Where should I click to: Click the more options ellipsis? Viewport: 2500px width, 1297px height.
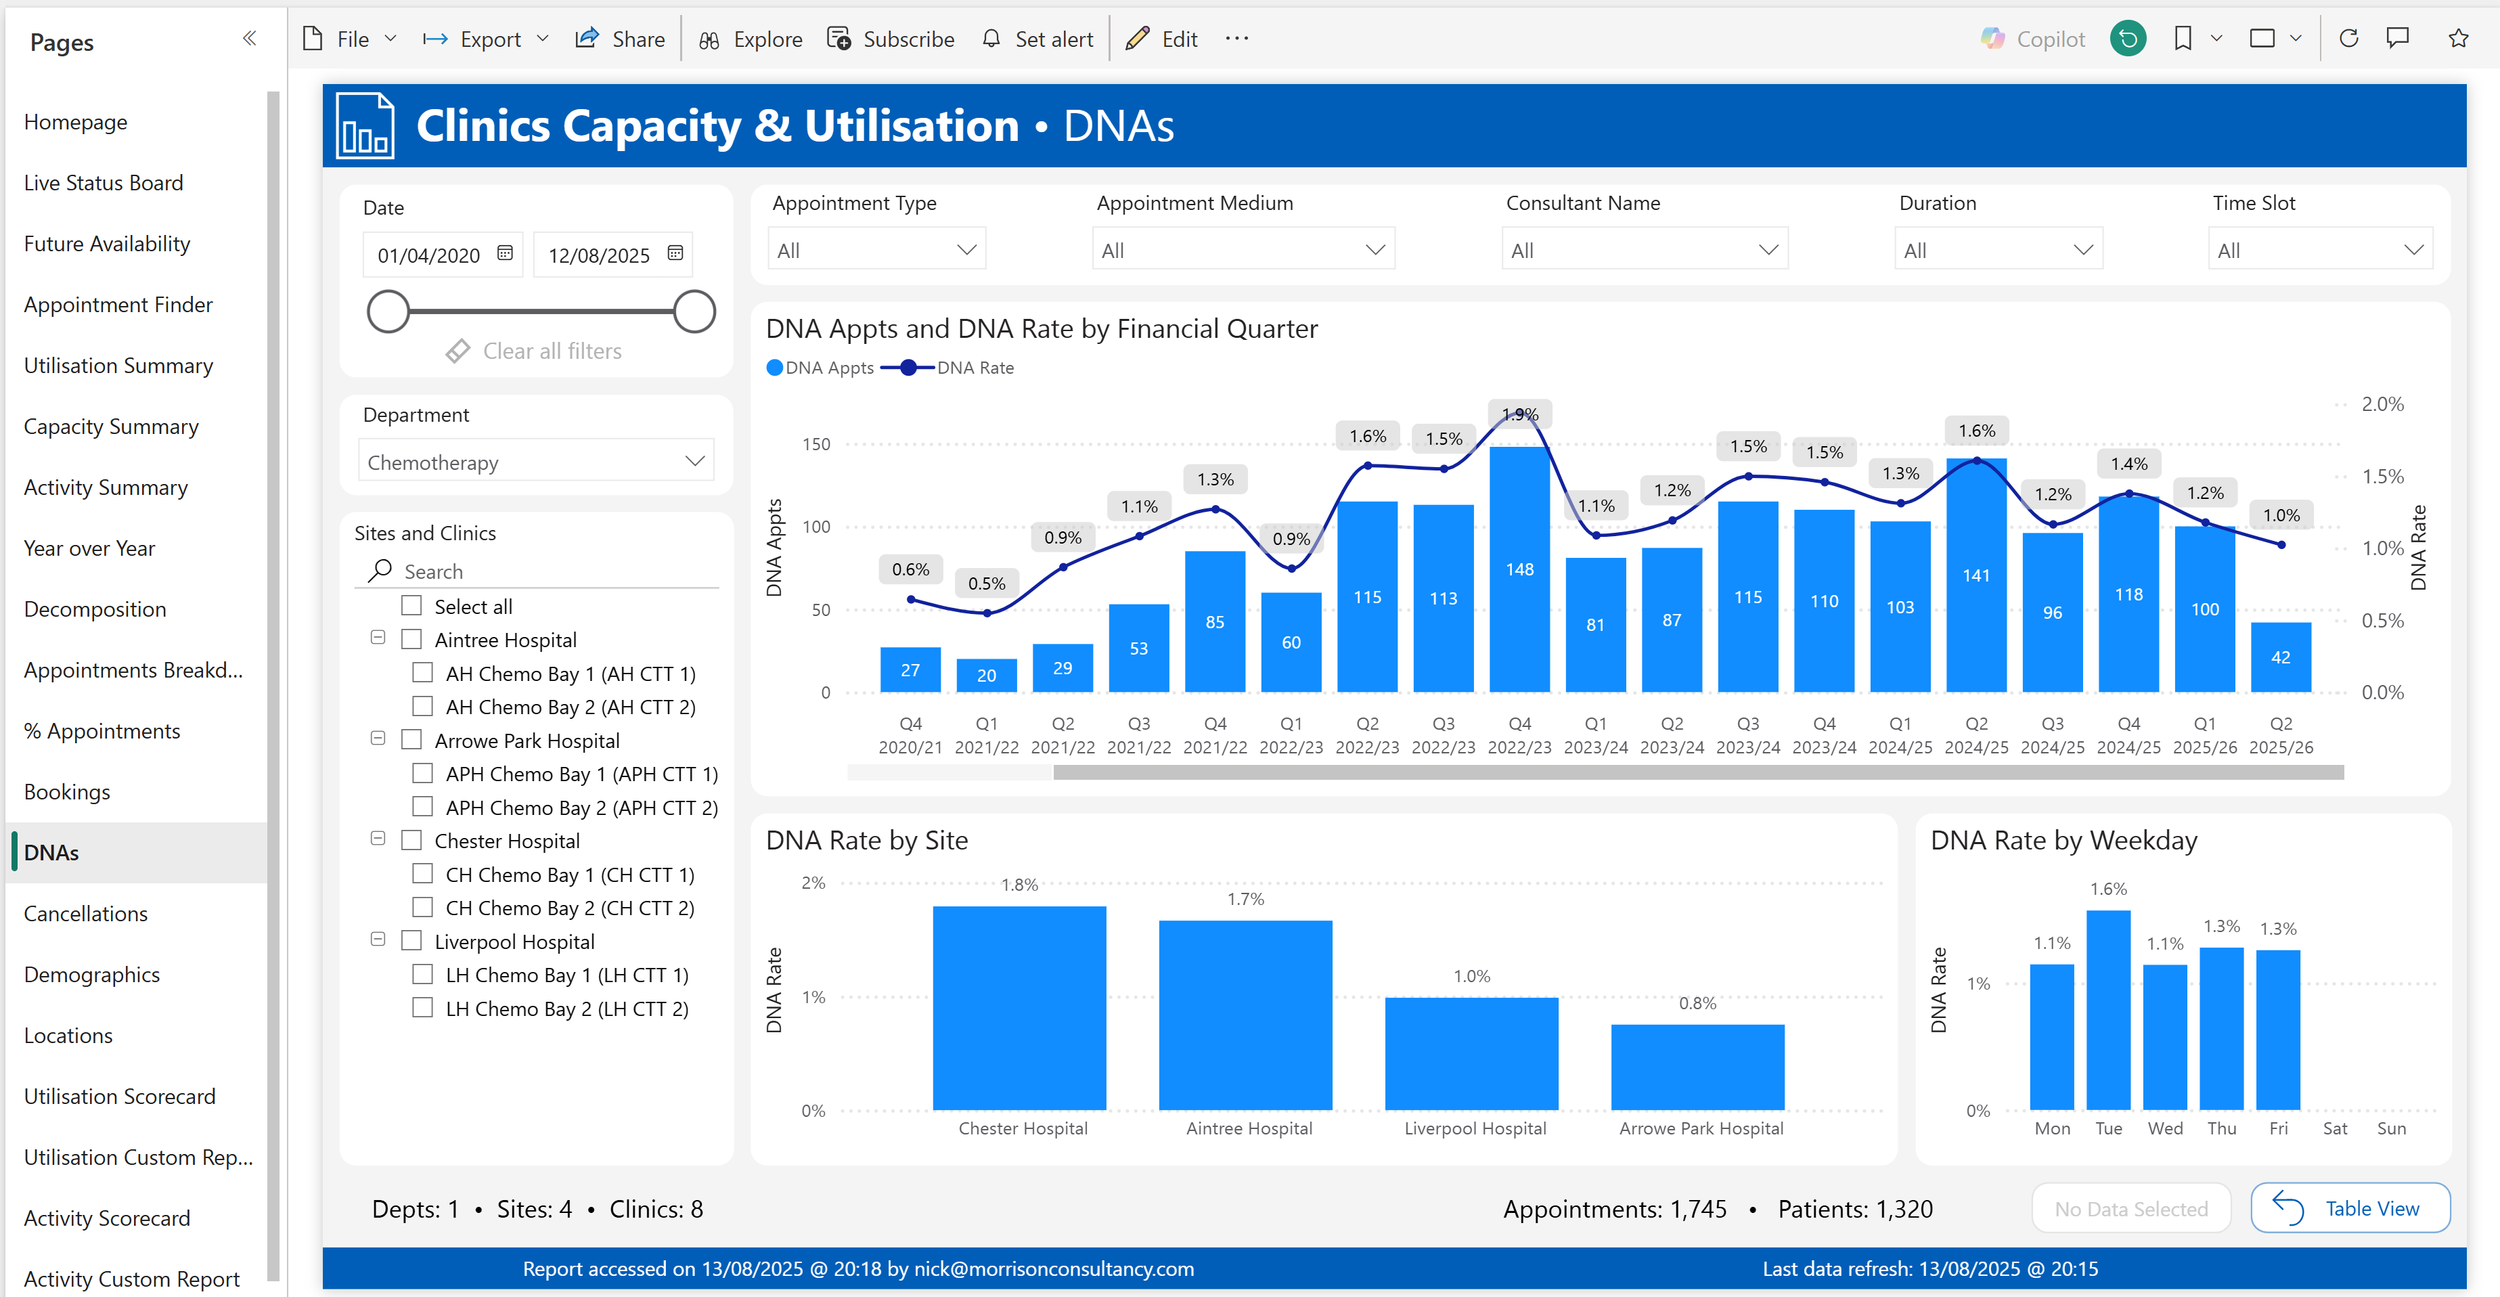(x=1237, y=39)
